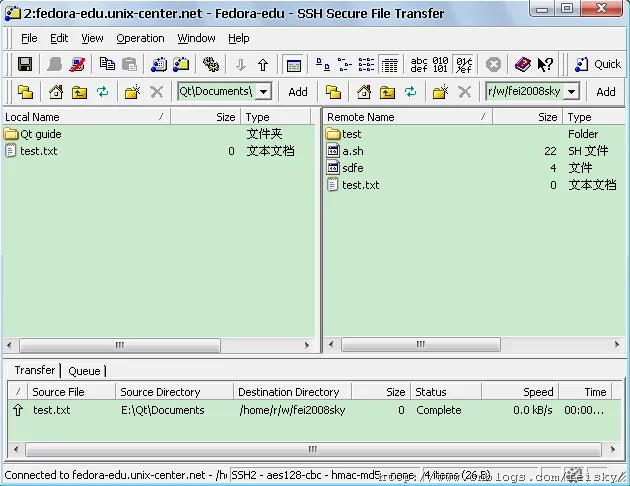630x486 pixels.
Task: Sort local pane by Size column
Action: [x=205, y=117]
